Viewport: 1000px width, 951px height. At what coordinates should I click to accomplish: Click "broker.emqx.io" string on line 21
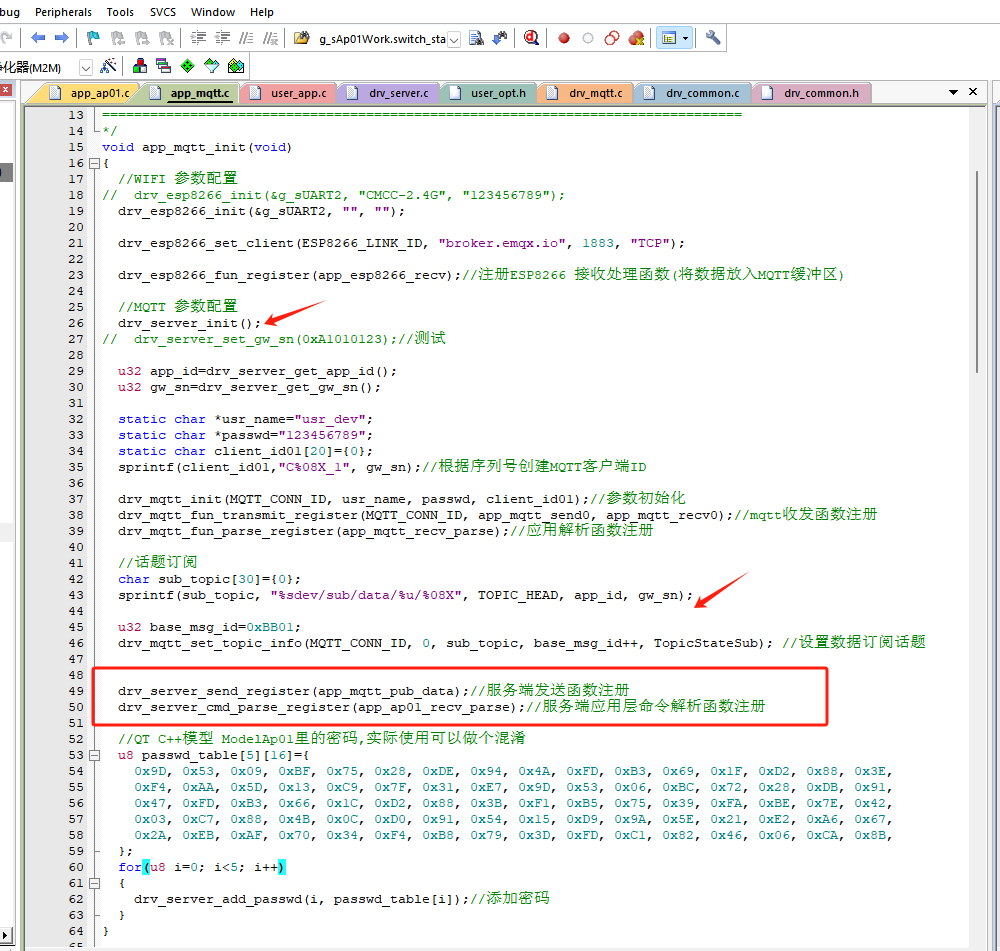click(502, 243)
